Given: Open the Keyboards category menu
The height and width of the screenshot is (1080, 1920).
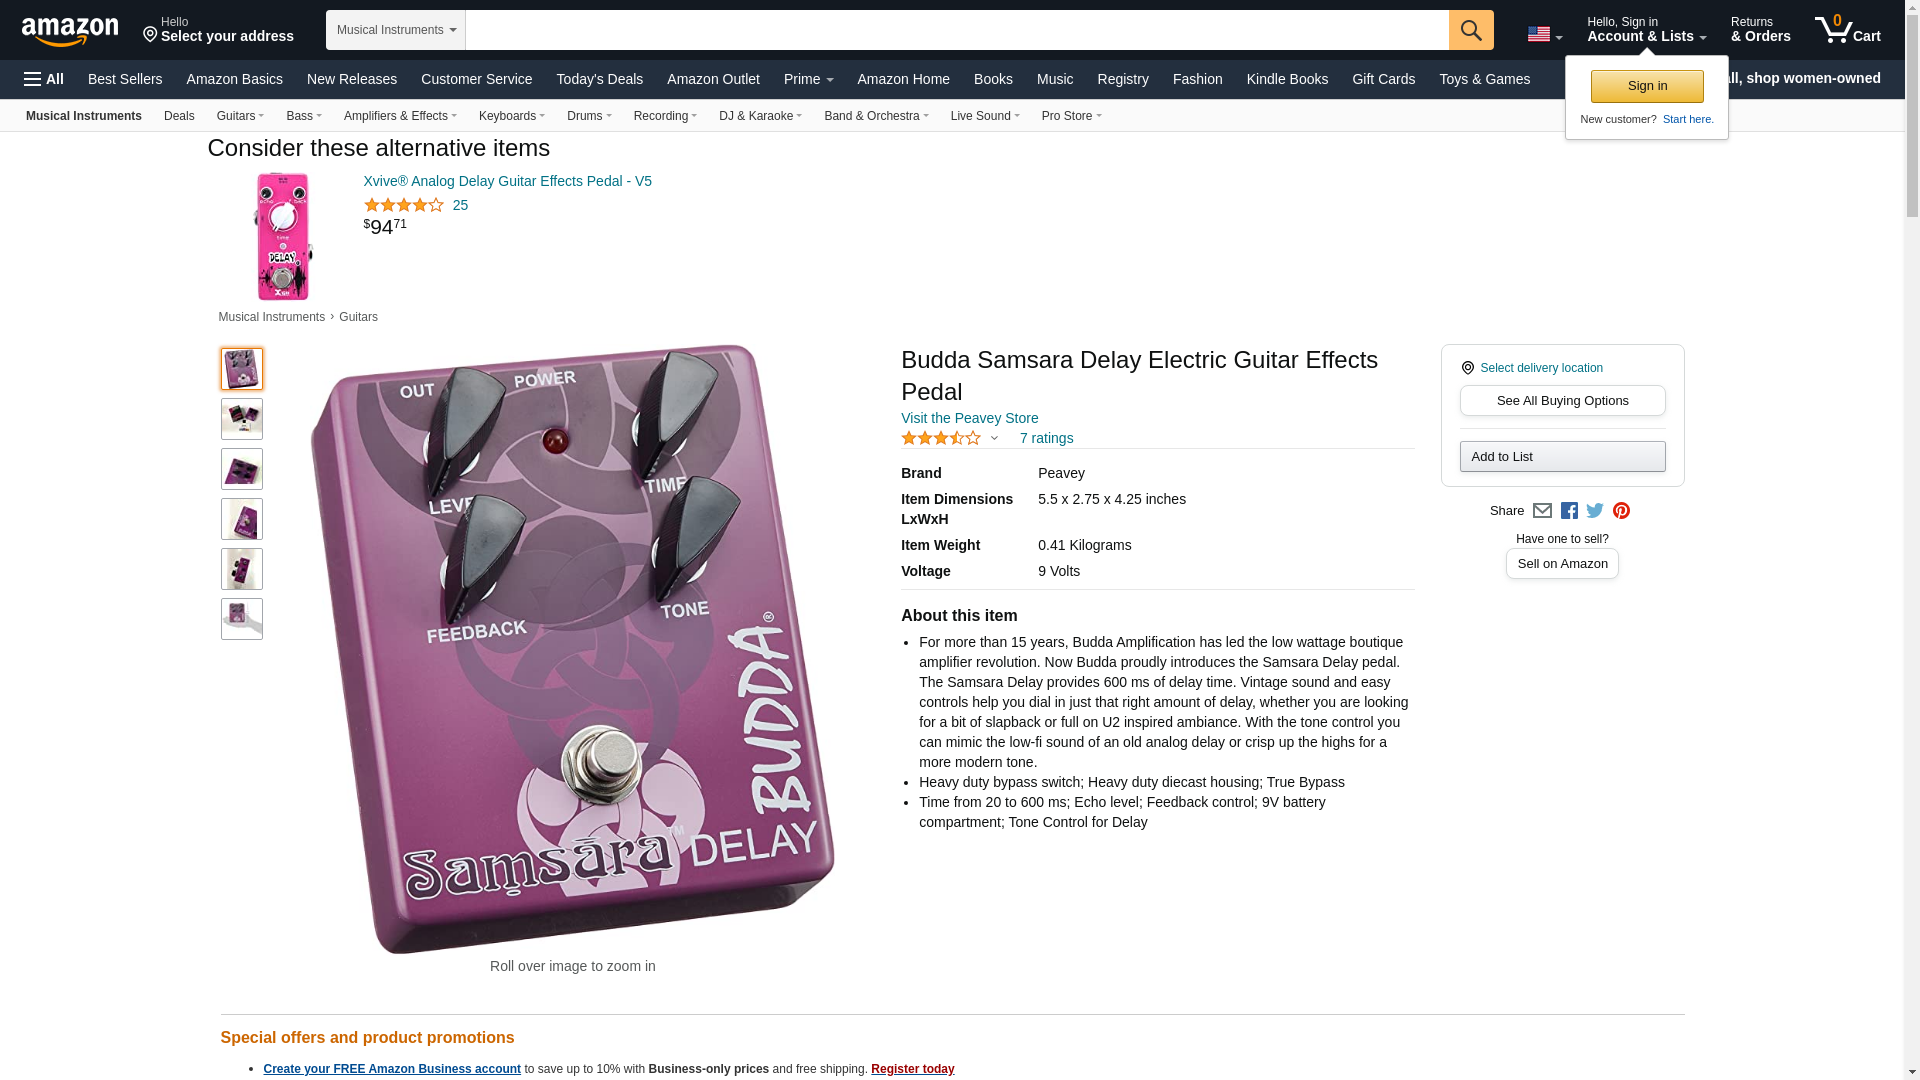Looking at the screenshot, I should point(512,116).
